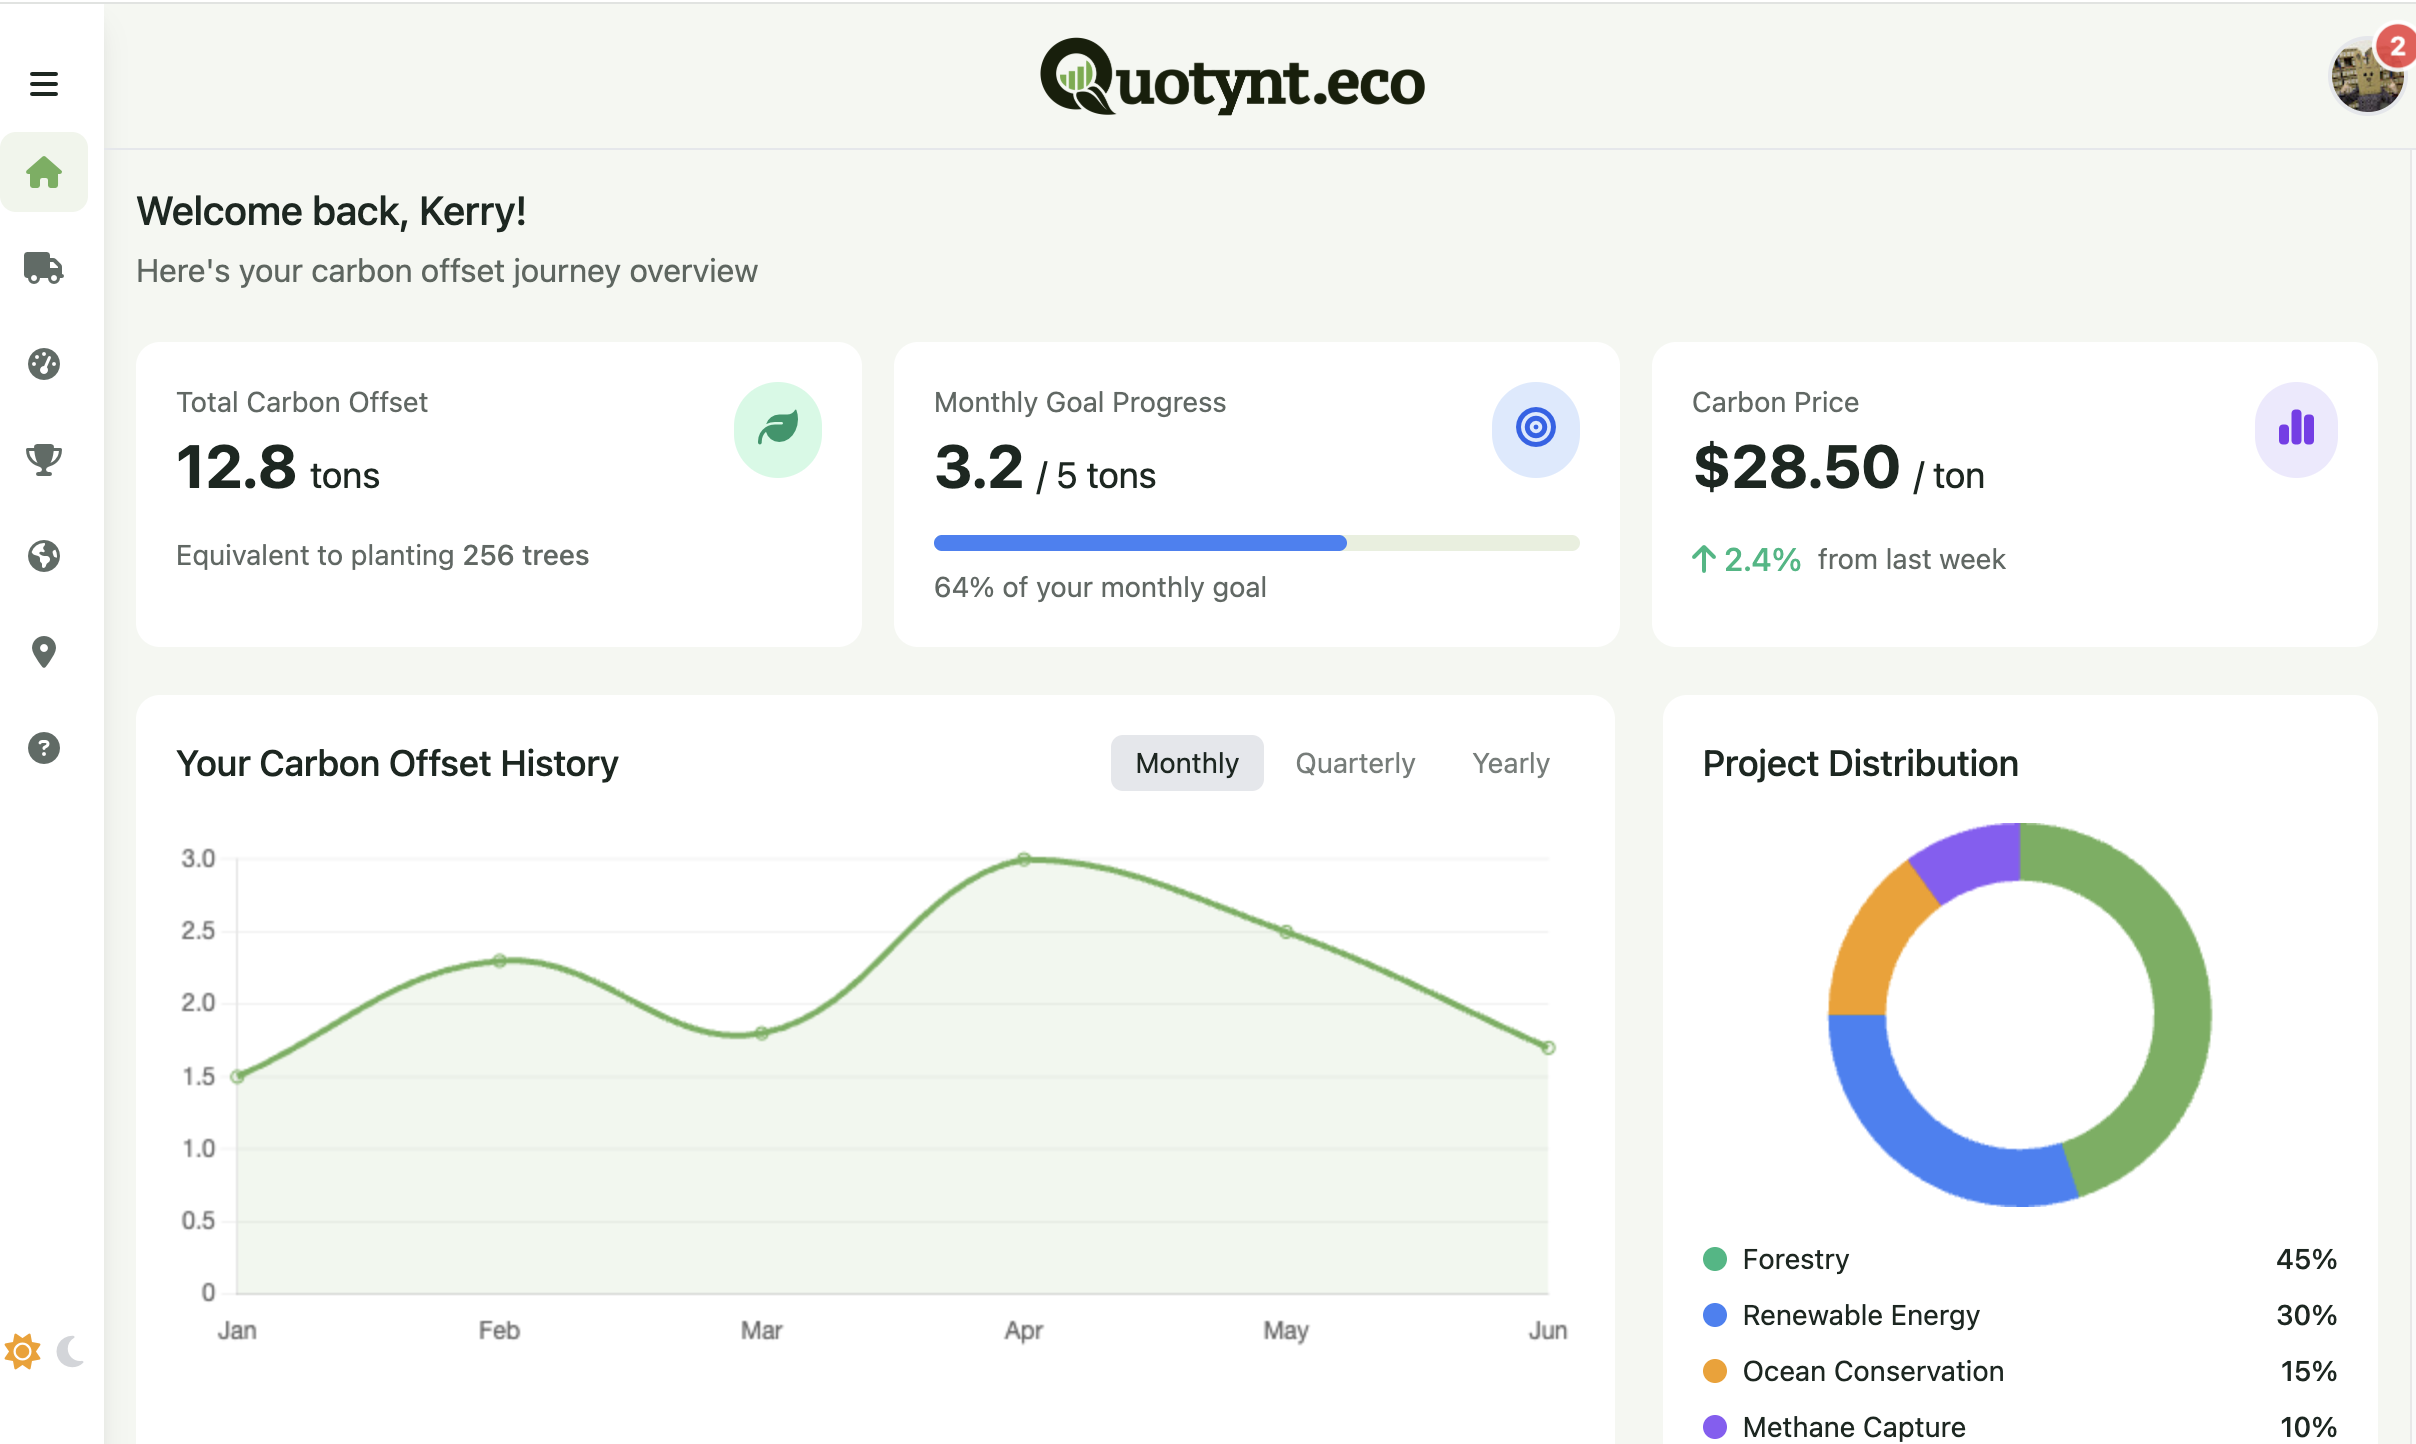Toggle the Forestry legend entry
The width and height of the screenshot is (2416, 1444).
coord(1795,1259)
